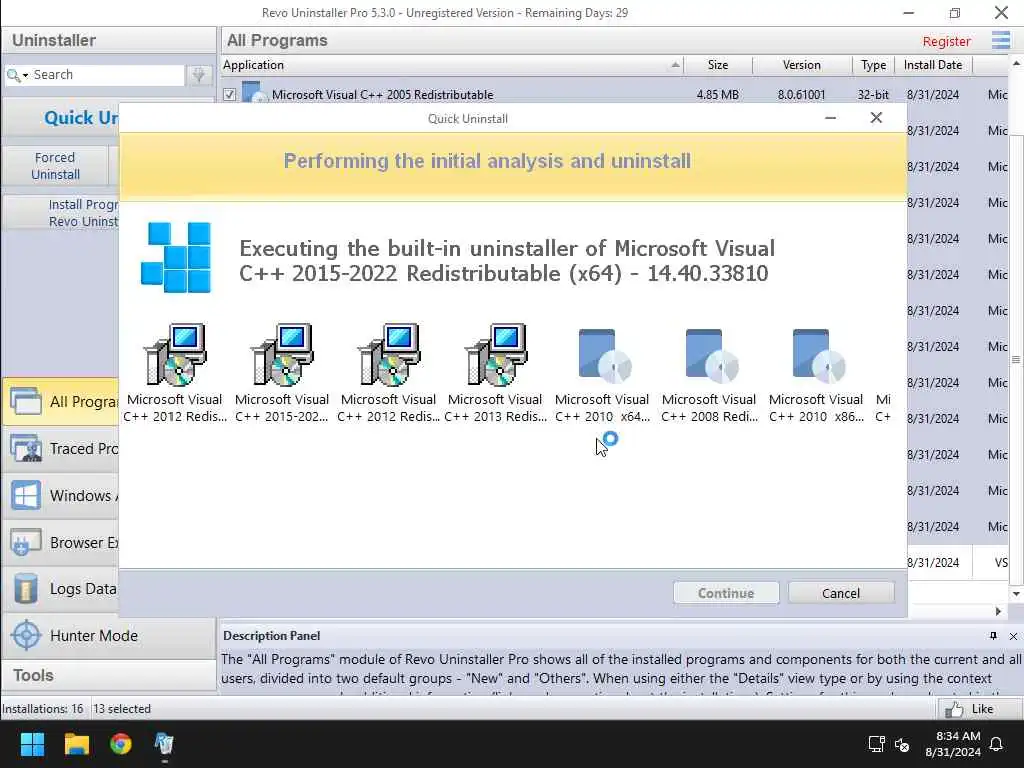Click the Continue button
The height and width of the screenshot is (768, 1024).
coord(726,593)
